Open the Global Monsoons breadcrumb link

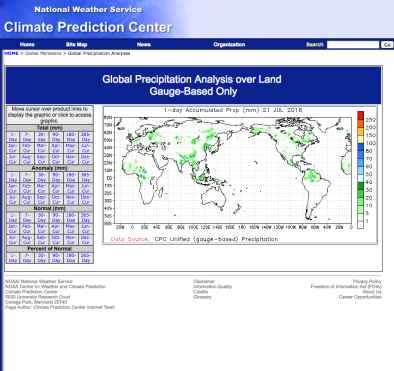tap(43, 53)
